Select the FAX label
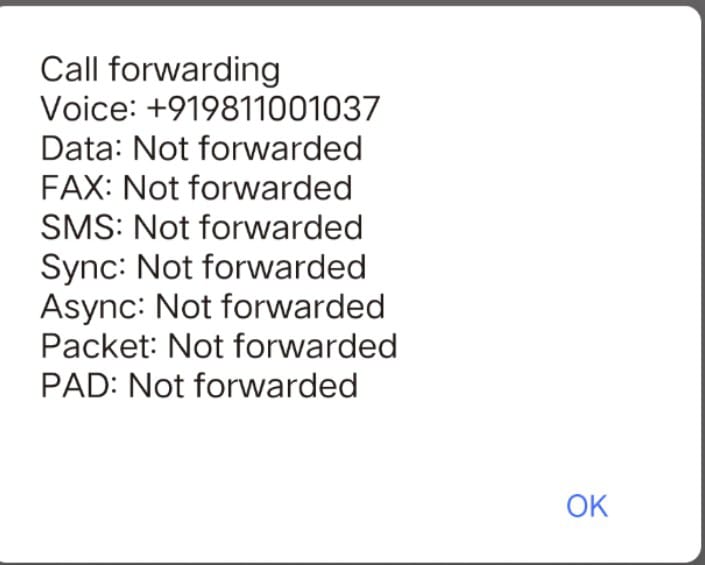 (76, 188)
